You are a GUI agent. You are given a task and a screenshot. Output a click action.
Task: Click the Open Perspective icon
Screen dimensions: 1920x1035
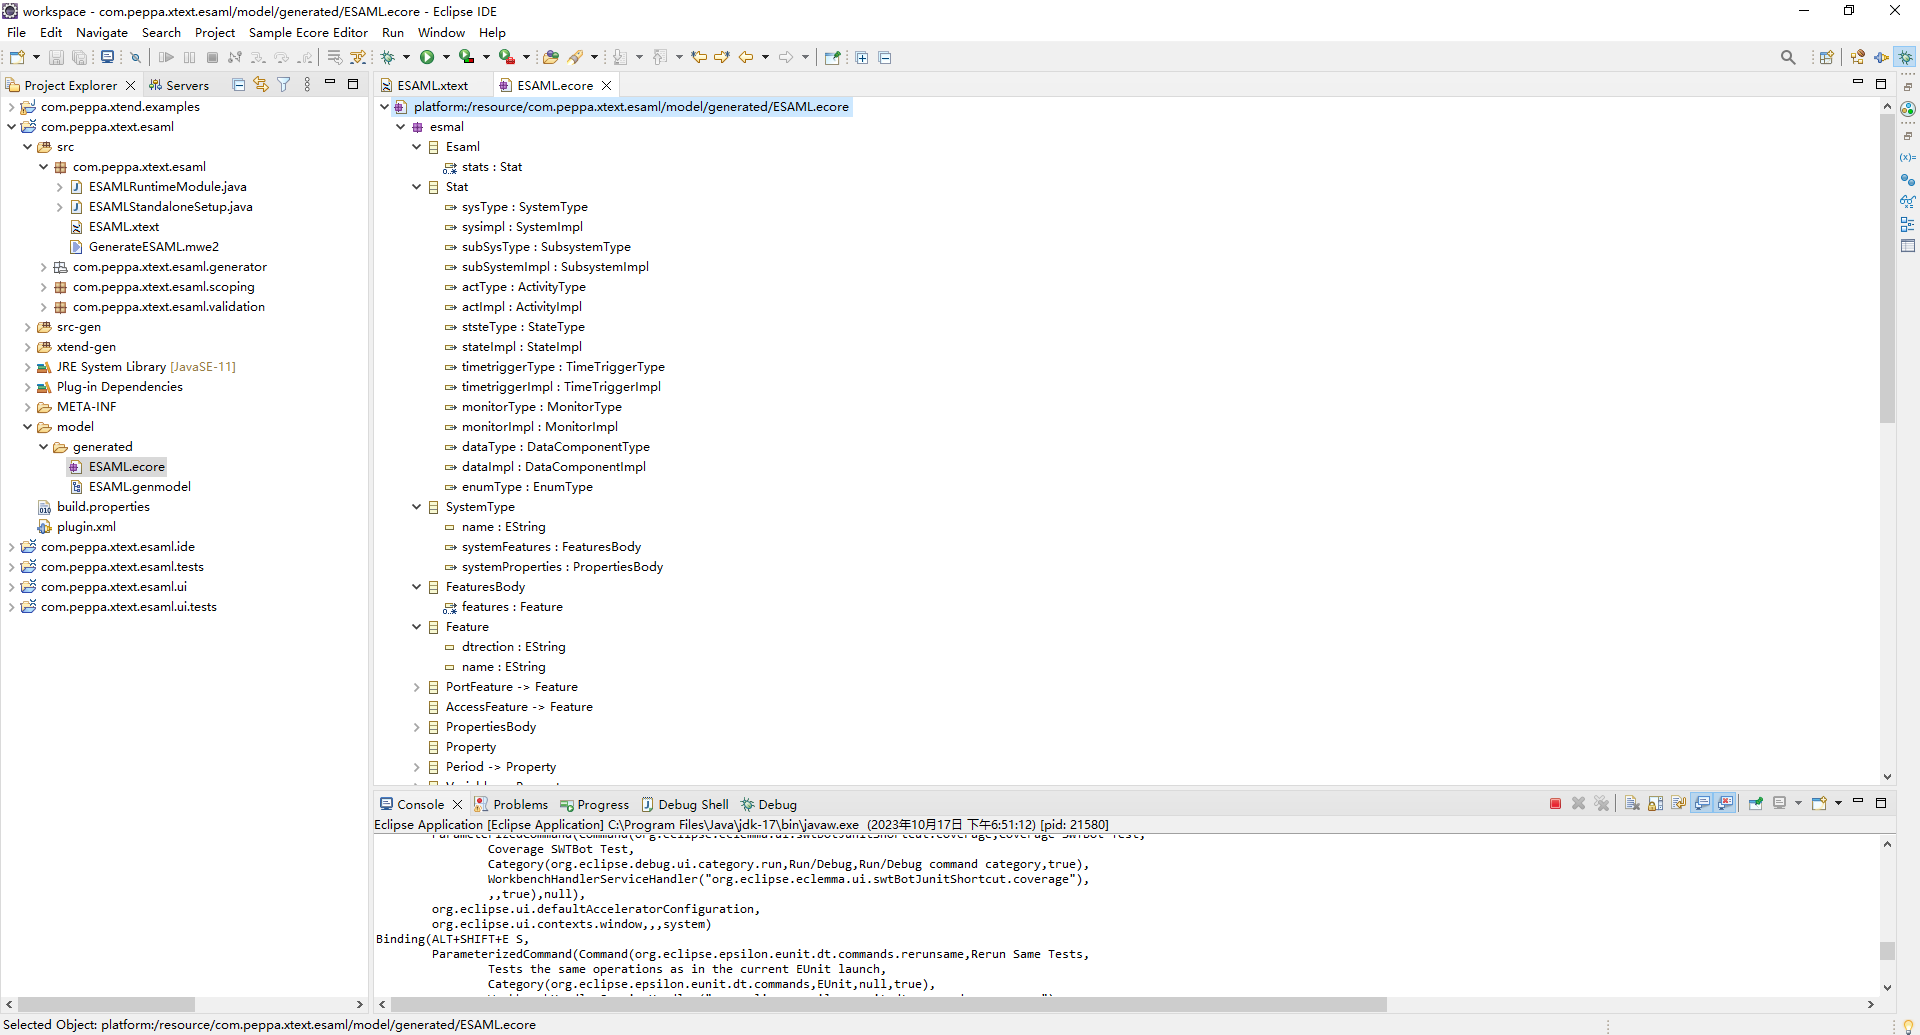pos(1826,57)
